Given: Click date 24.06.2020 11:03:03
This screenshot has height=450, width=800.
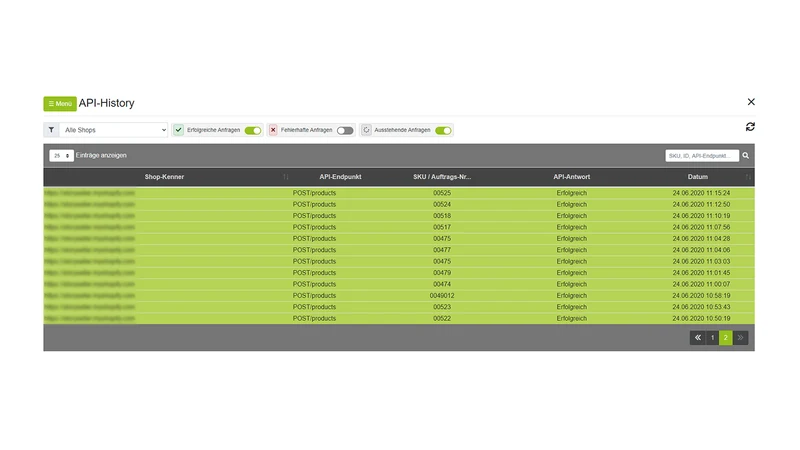Looking at the screenshot, I should pyautogui.click(x=701, y=261).
